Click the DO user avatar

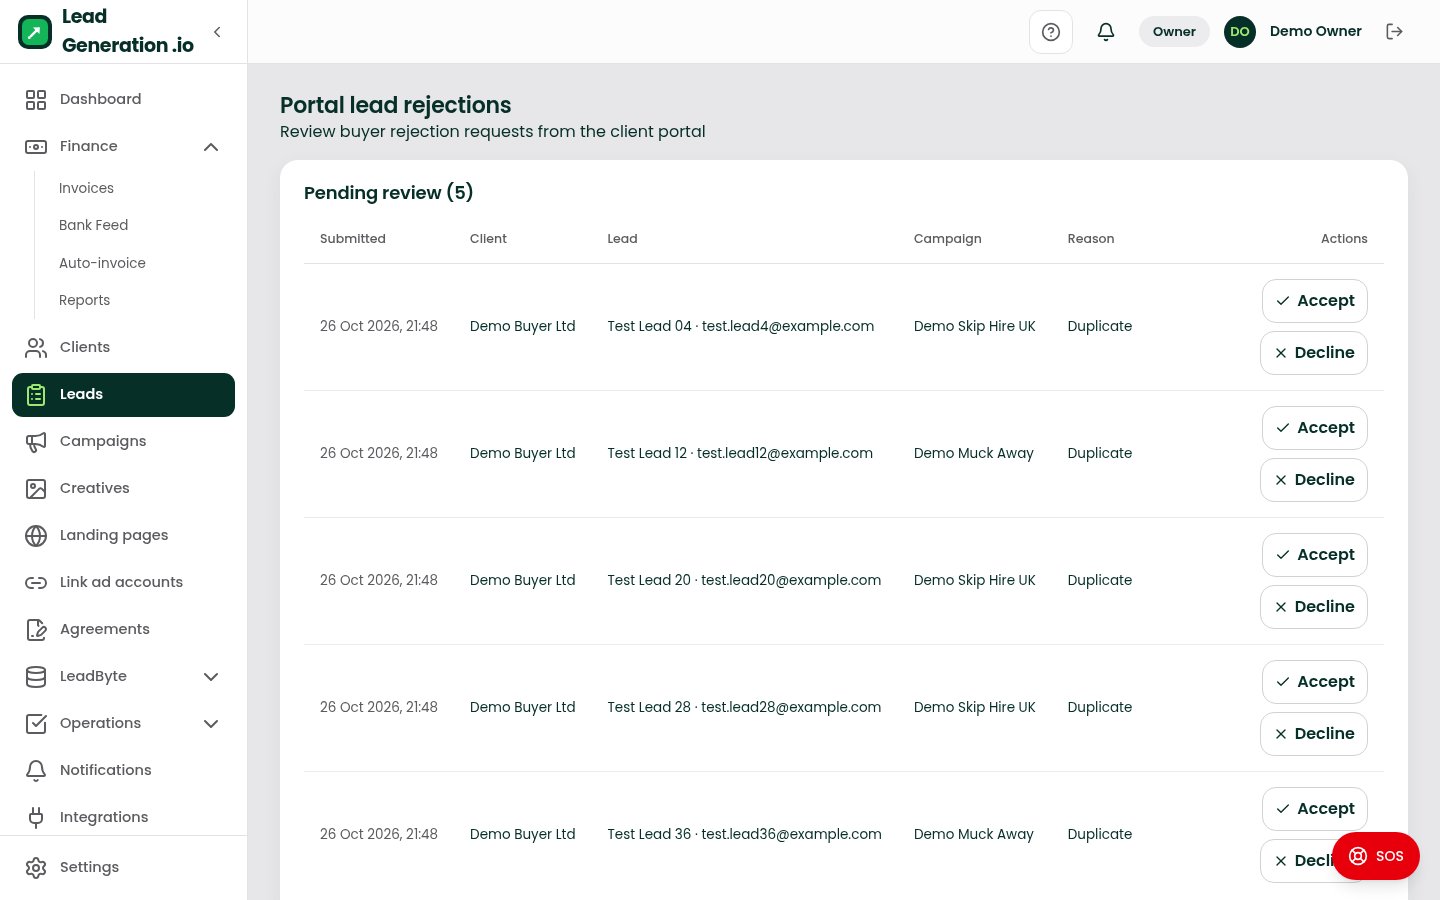[x=1240, y=32]
